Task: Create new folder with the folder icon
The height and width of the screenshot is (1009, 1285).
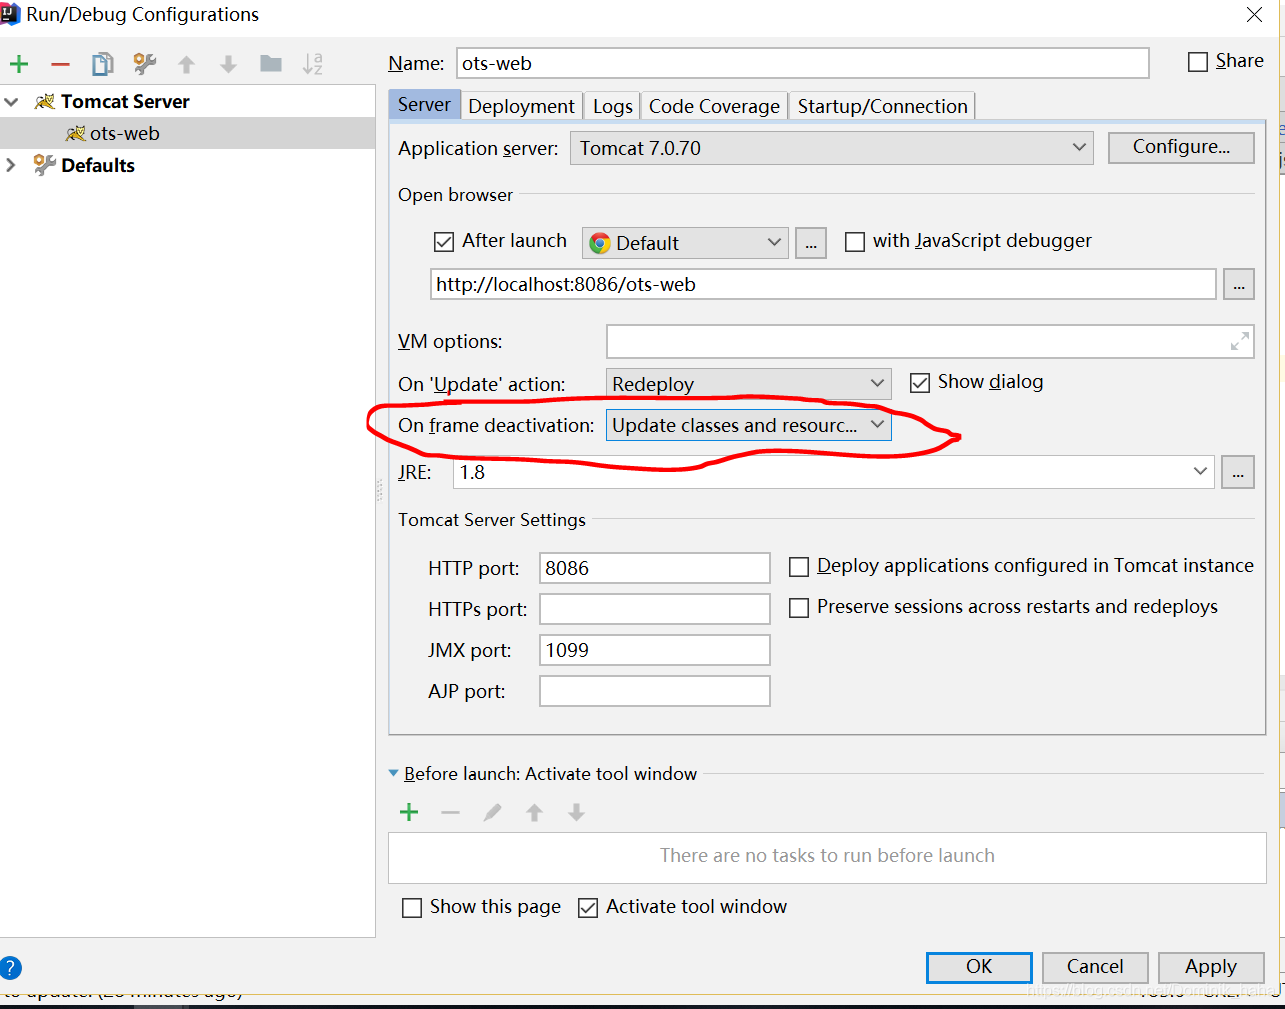Action: (271, 64)
